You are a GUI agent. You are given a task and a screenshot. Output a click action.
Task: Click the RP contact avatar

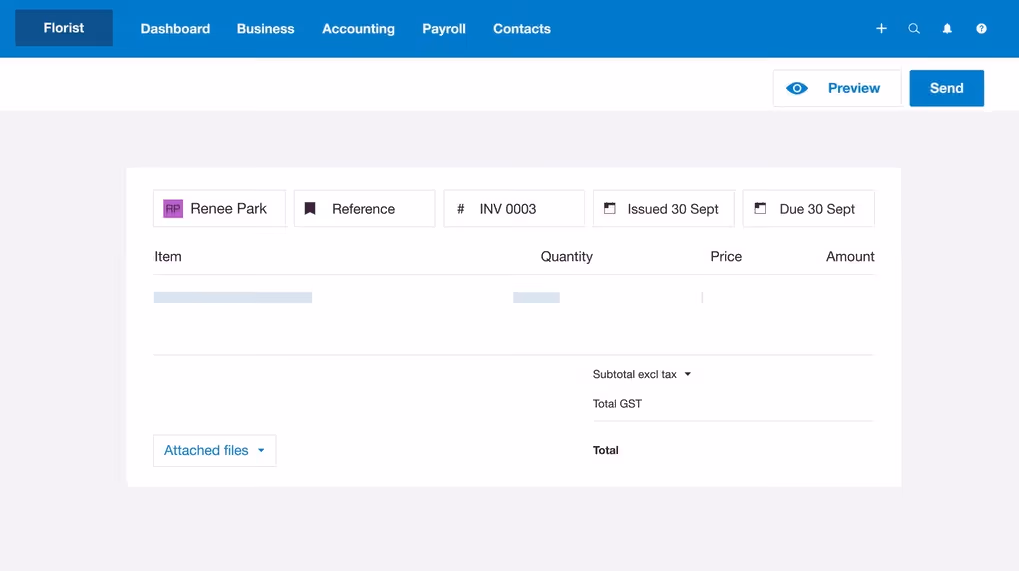coord(173,209)
